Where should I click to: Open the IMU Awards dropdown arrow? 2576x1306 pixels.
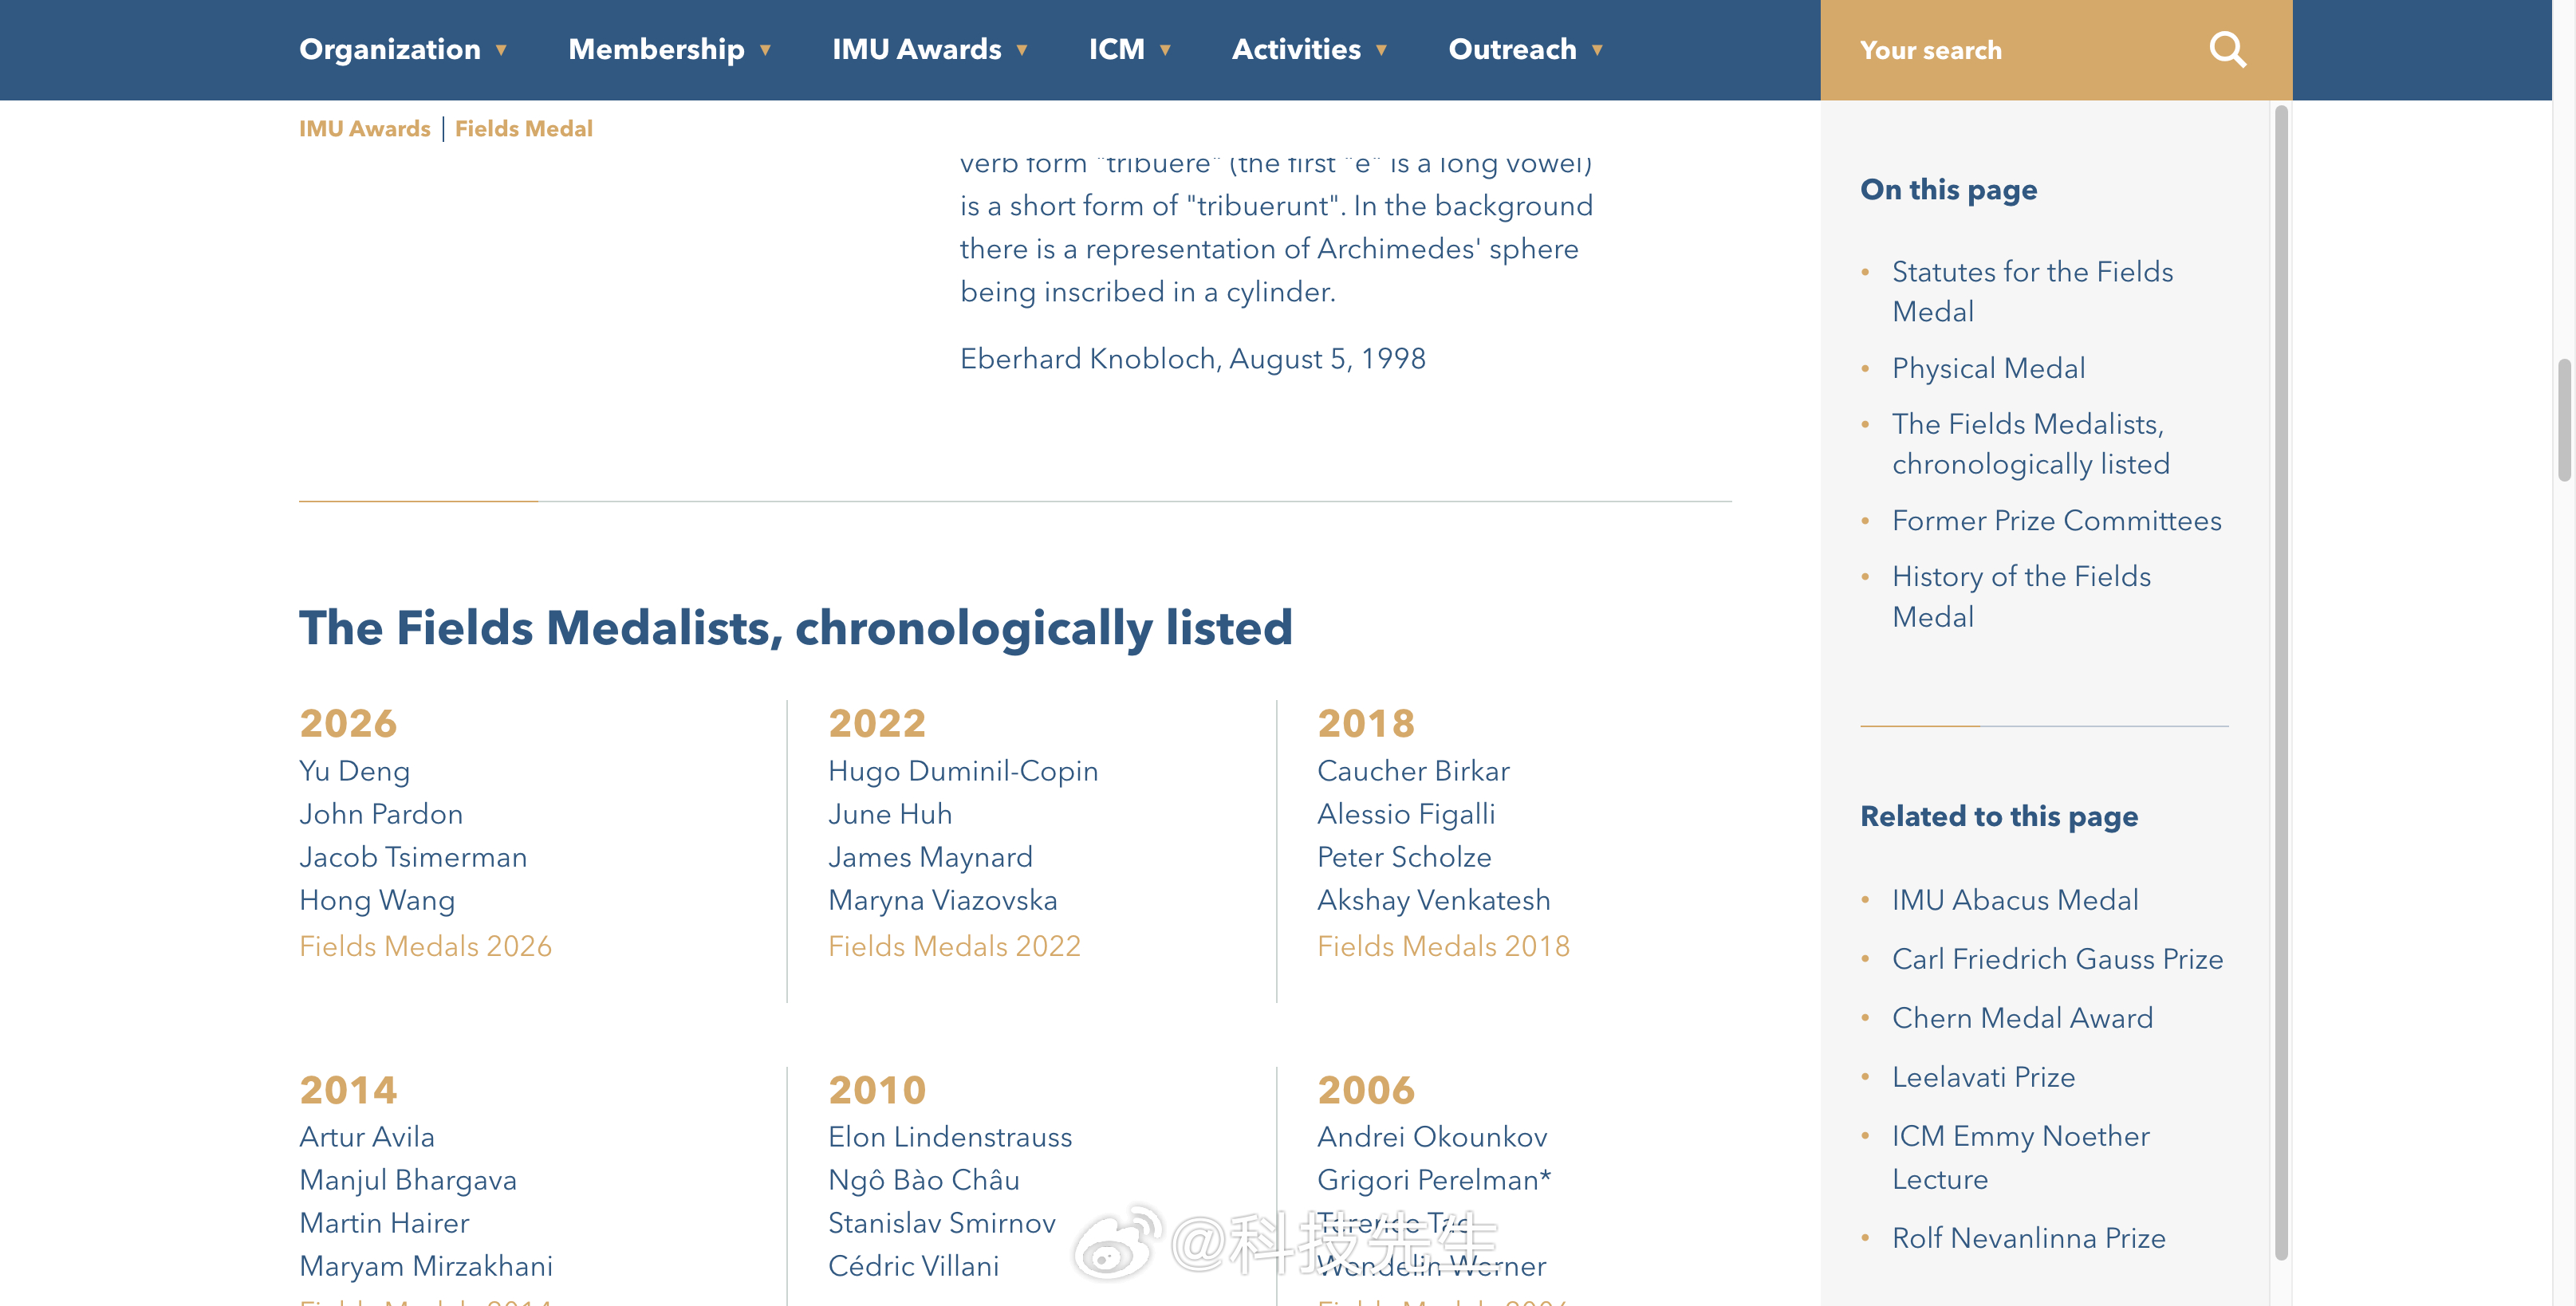[x=1022, y=50]
